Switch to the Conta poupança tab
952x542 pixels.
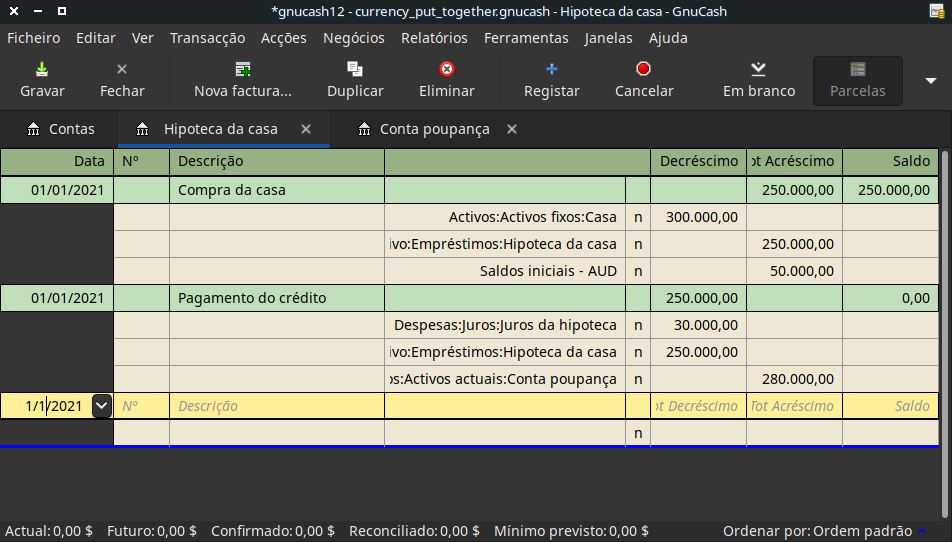click(434, 129)
